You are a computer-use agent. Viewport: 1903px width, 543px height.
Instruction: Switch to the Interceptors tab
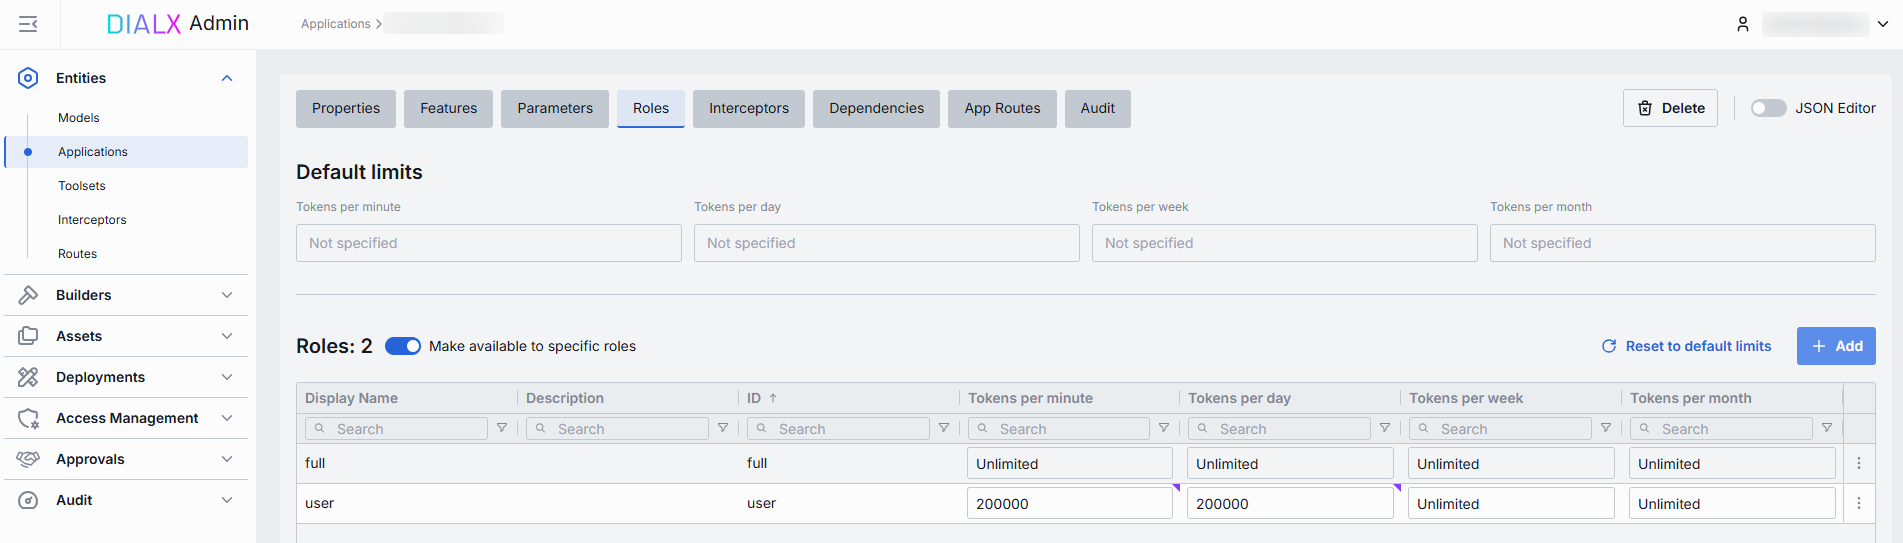[x=748, y=108]
